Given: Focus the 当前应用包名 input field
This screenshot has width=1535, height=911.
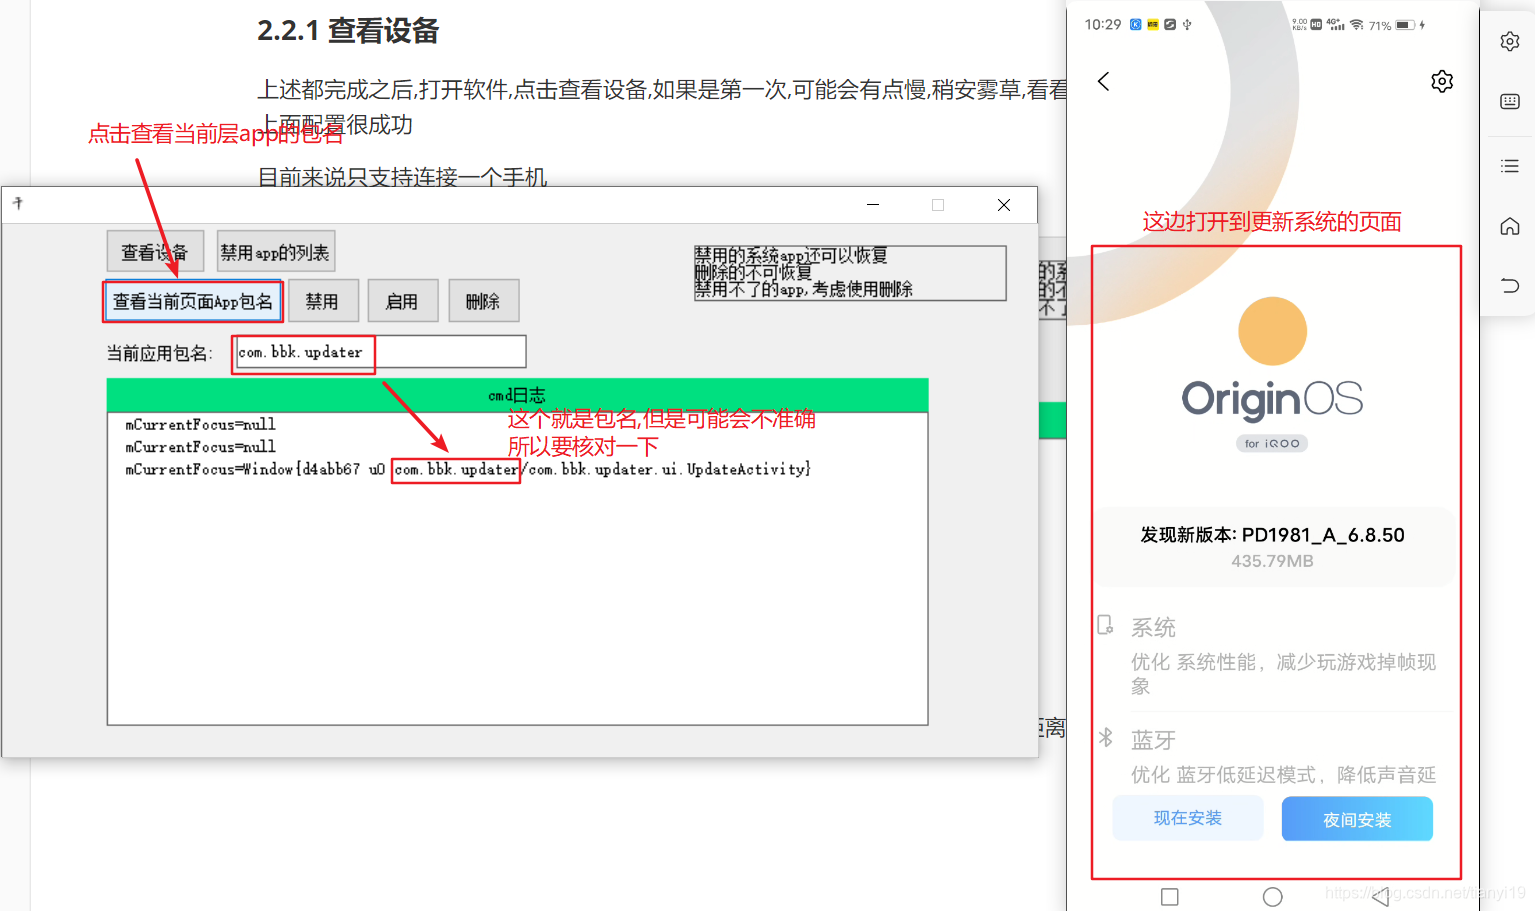Looking at the screenshot, I should tap(380, 352).
